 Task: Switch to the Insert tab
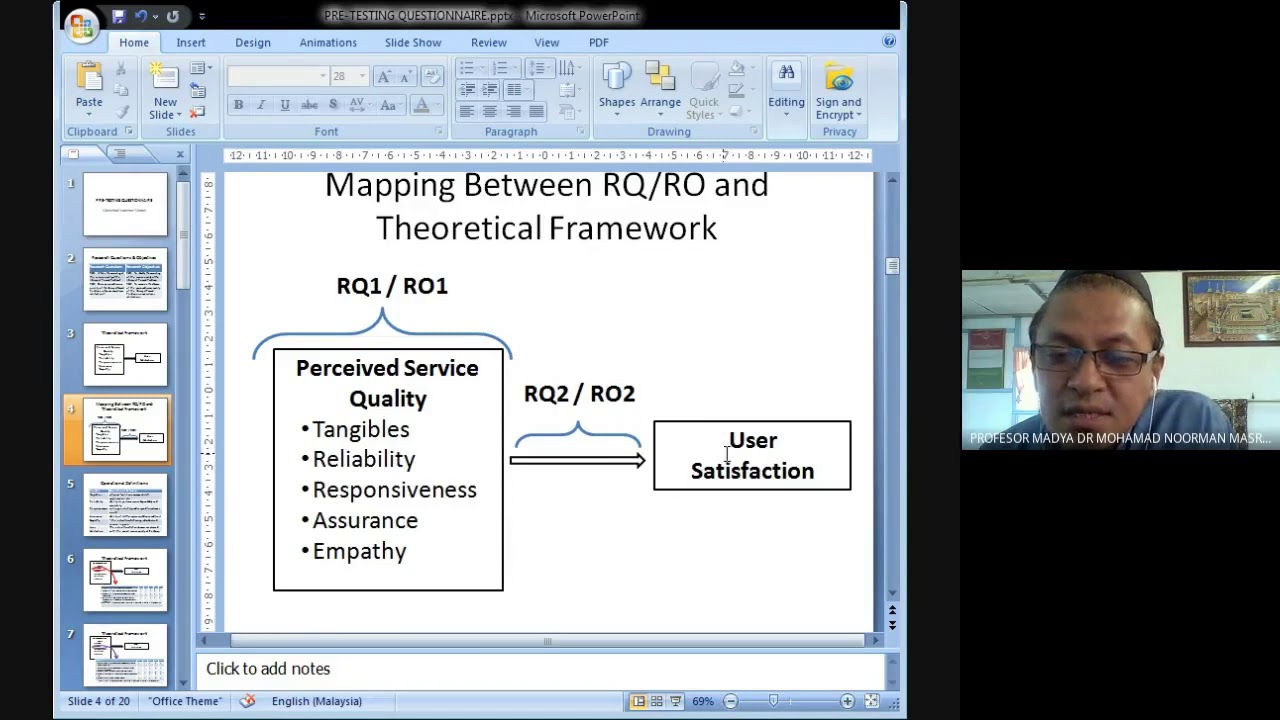[x=191, y=42]
